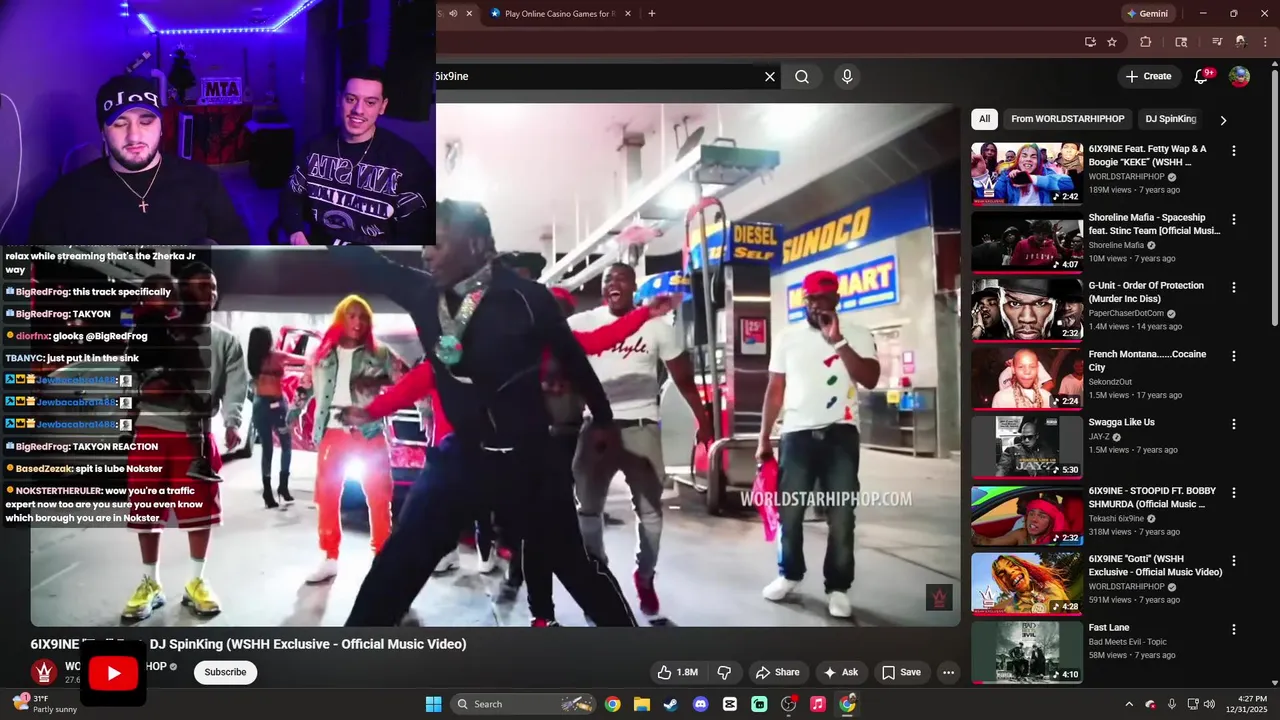This screenshot has width=1280, height=720.
Task: Open the French Montana Cocaine City thumbnail
Action: click(1027, 378)
